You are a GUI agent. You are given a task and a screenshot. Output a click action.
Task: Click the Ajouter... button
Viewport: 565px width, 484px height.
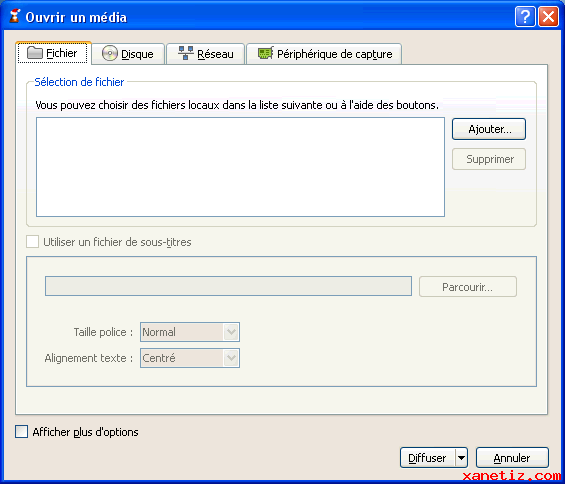[x=489, y=129]
